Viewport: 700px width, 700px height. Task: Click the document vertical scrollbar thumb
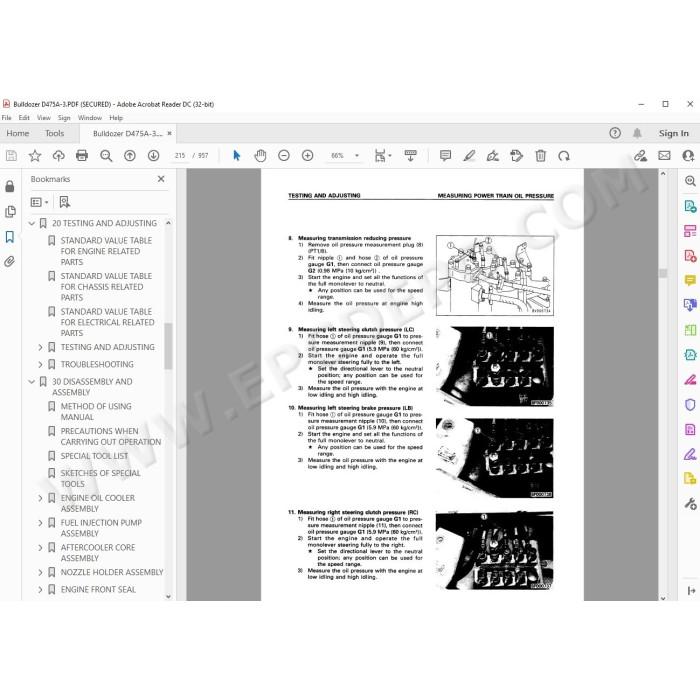pos(663,273)
